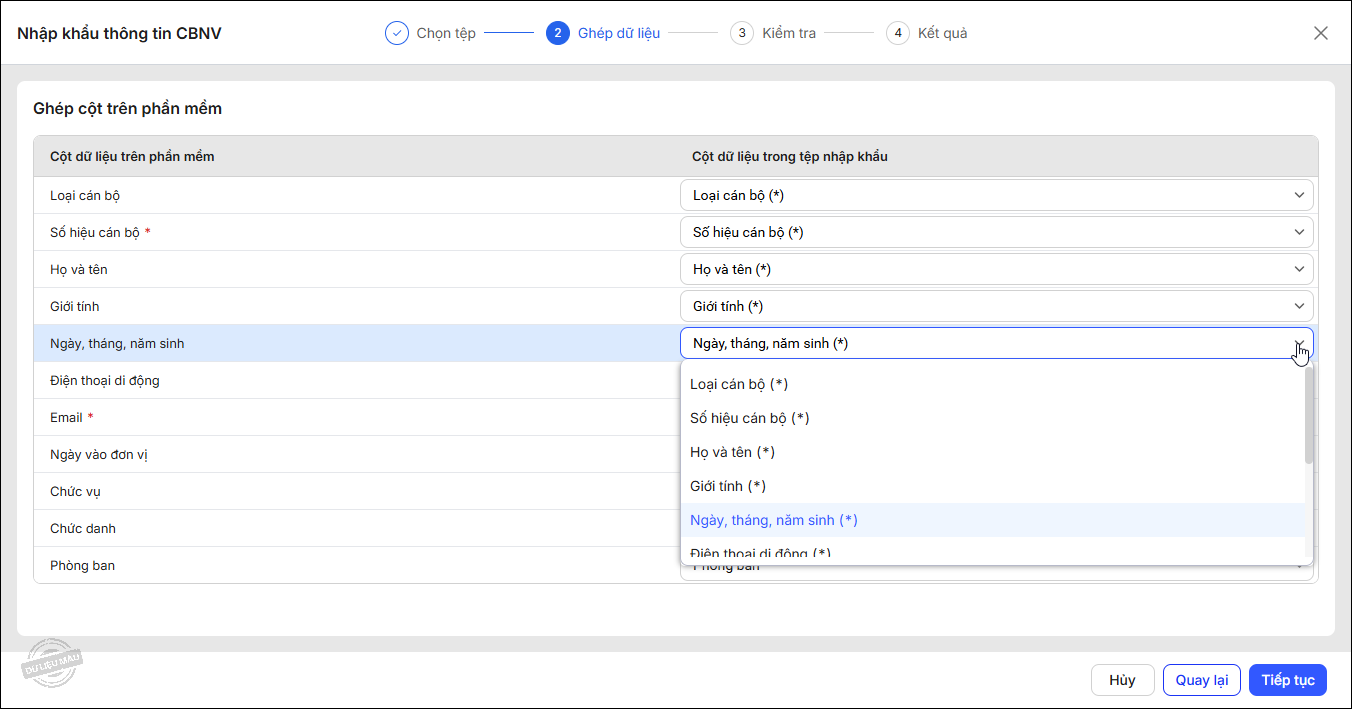Close the import dialog with X icon
This screenshot has height=709, width=1352.
[1320, 33]
